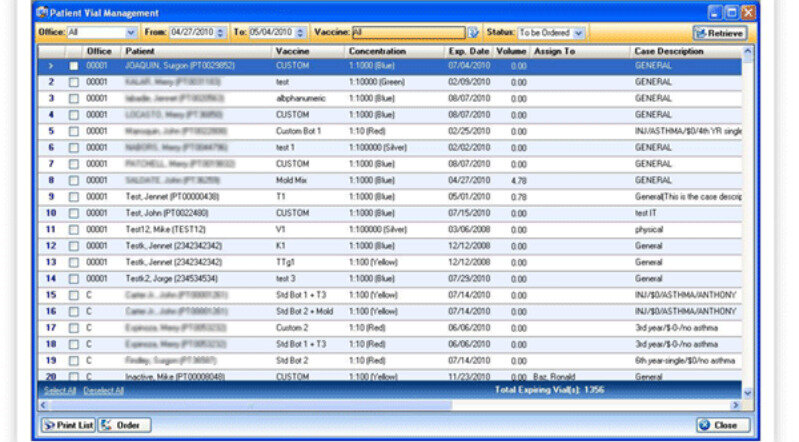Open the Office dropdown

pyautogui.click(x=131, y=33)
